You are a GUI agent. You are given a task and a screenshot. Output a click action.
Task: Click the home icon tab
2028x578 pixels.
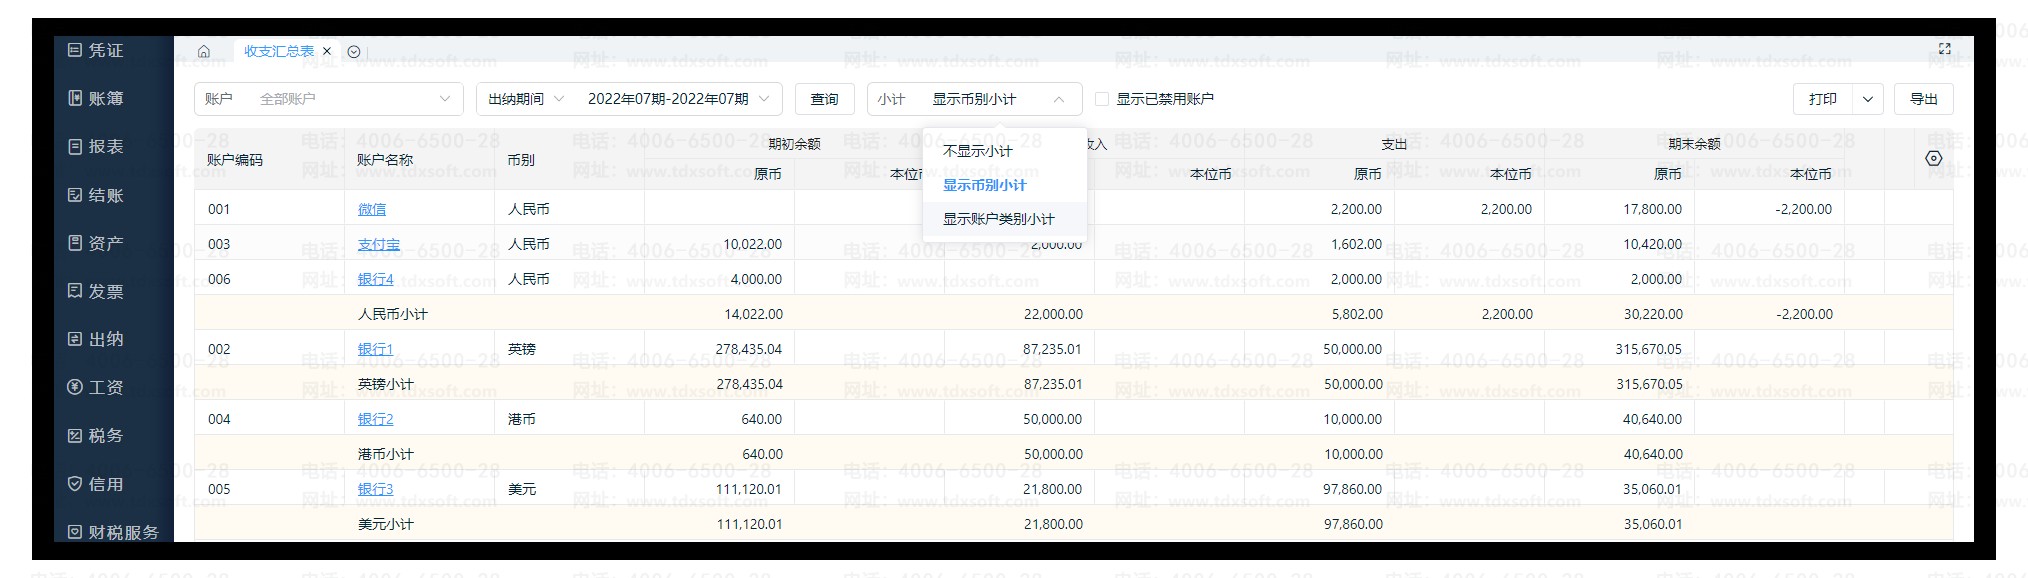204,51
